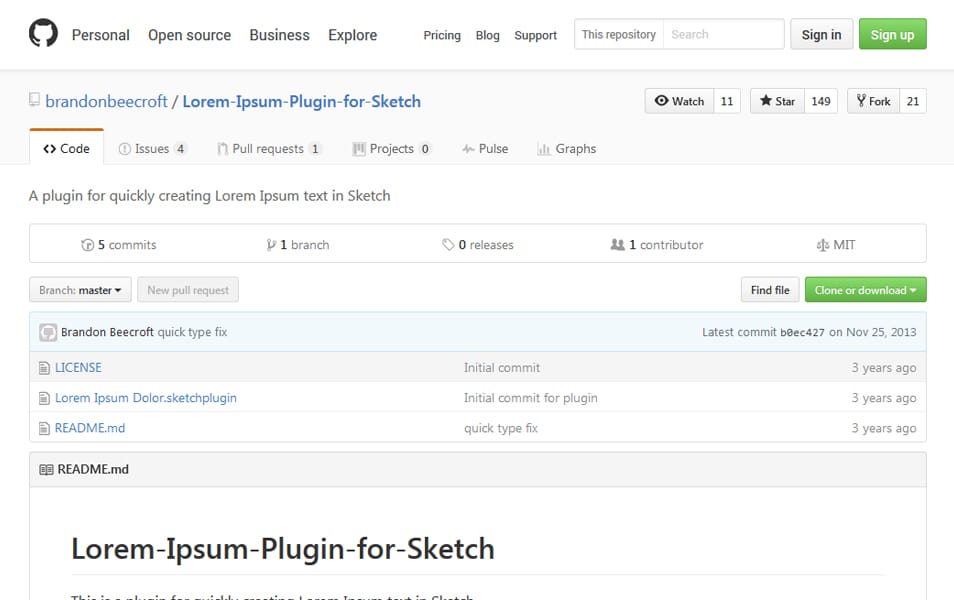Viewport: 954px width, 600px height.
Task: Open the Pricing link
Action: (442, 35)
